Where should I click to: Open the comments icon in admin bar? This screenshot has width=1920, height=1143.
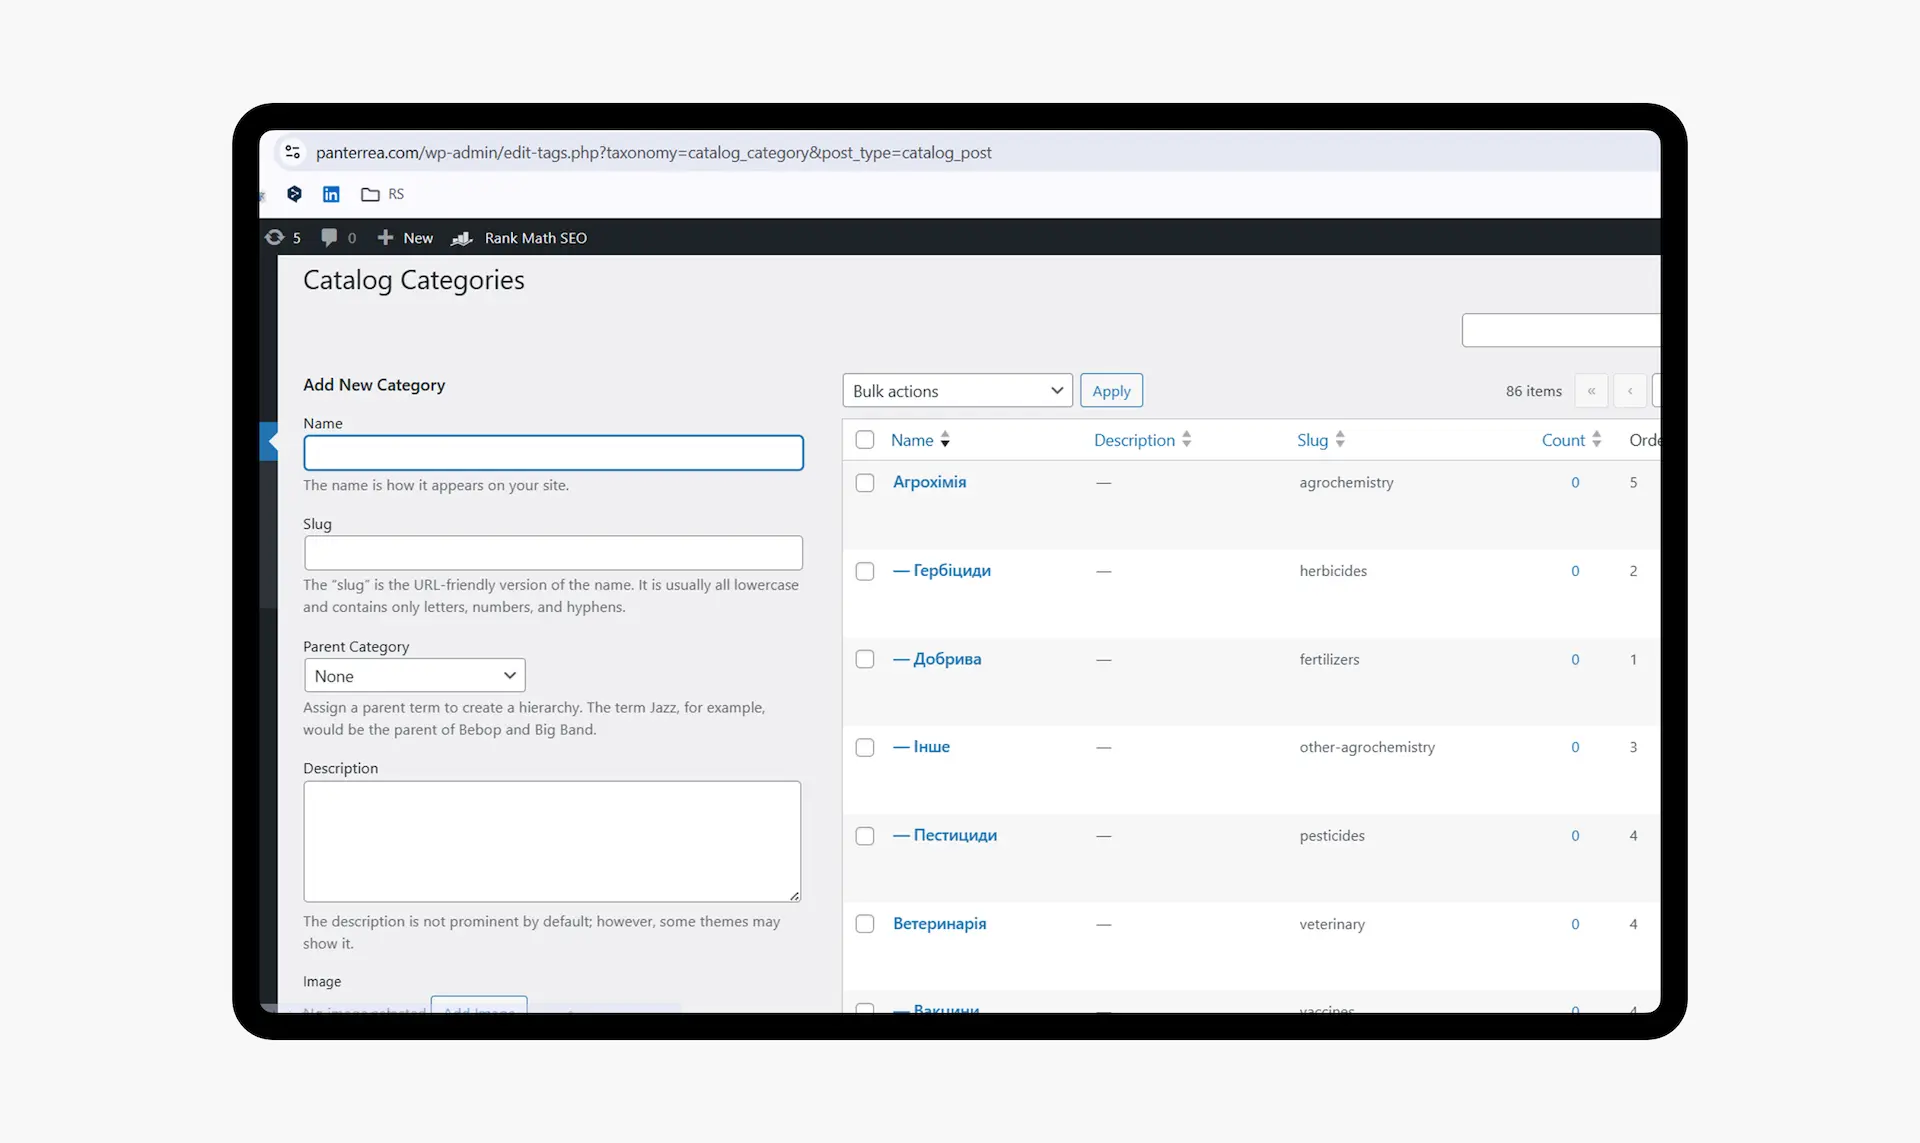pos(330,237)
